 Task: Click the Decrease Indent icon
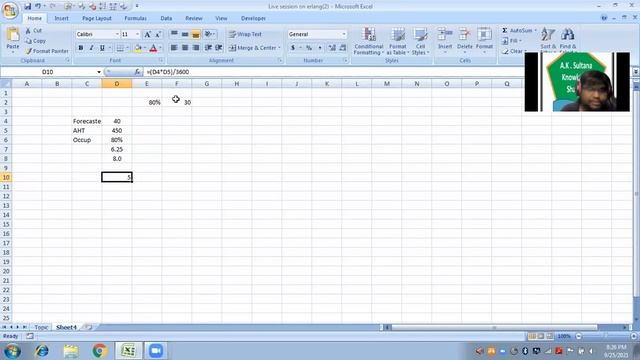pyautogui.click(x=208, y=48)
